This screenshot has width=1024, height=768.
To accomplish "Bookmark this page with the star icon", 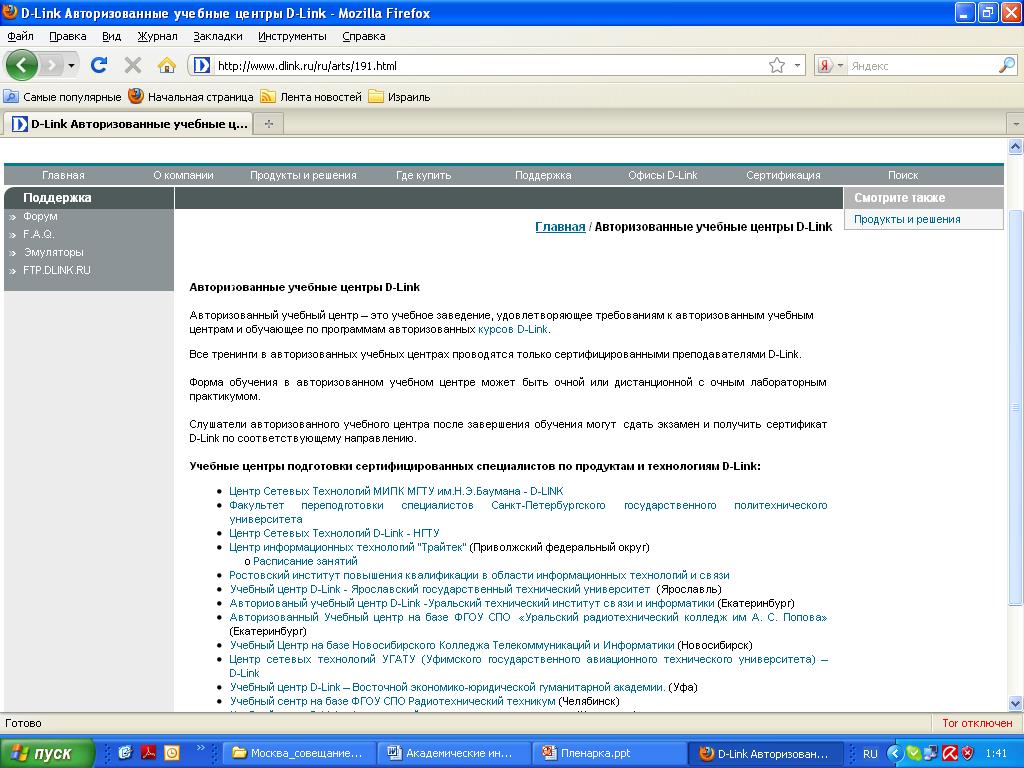I will click(776, 65).
